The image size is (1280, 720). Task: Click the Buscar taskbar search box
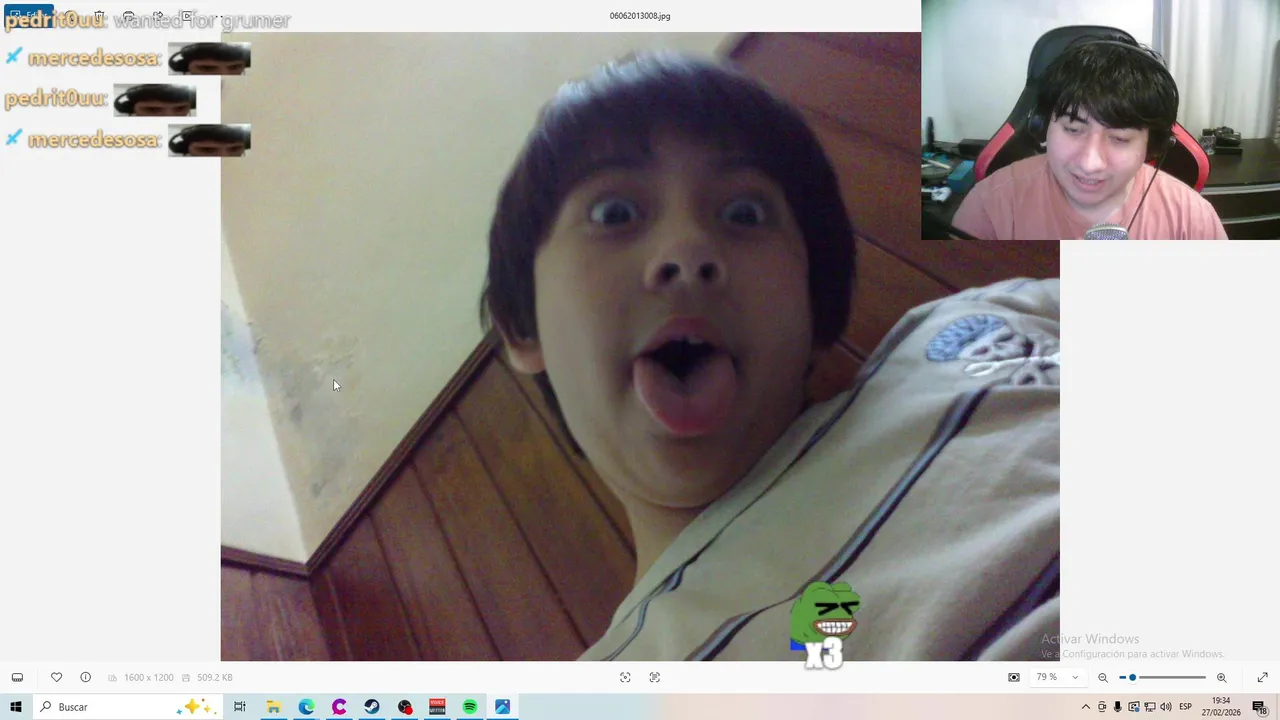[x=128, y=707]
